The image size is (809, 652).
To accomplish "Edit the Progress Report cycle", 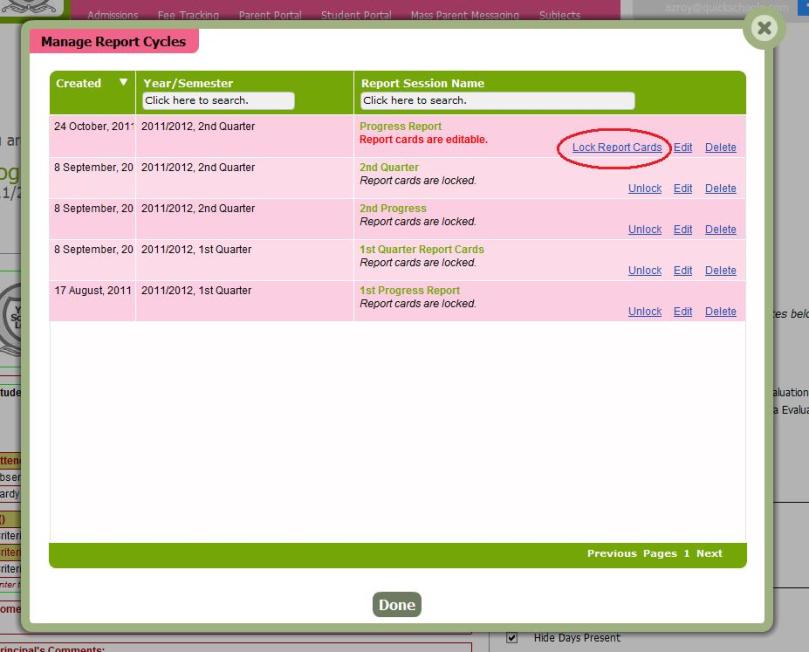I will coord(683,148).
